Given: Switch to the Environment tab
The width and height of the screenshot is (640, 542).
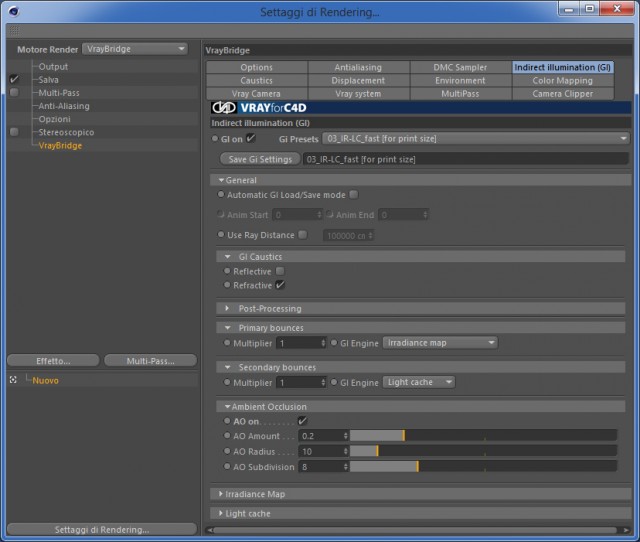Looking at the screenshot, I should (x=460, y=80).
